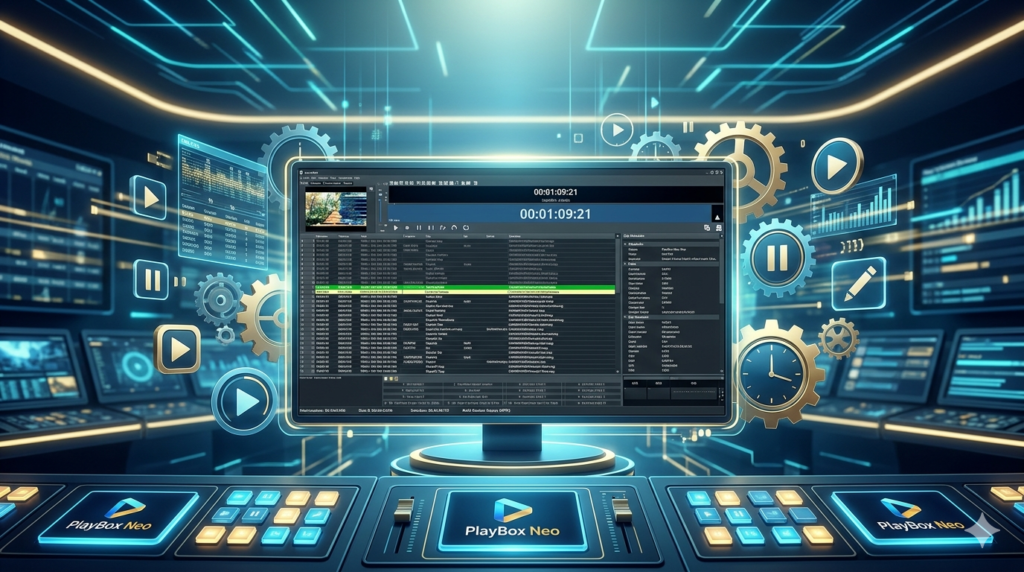Toggle the circular loop icon in transport
The image size is (1024, 572).
466,228
